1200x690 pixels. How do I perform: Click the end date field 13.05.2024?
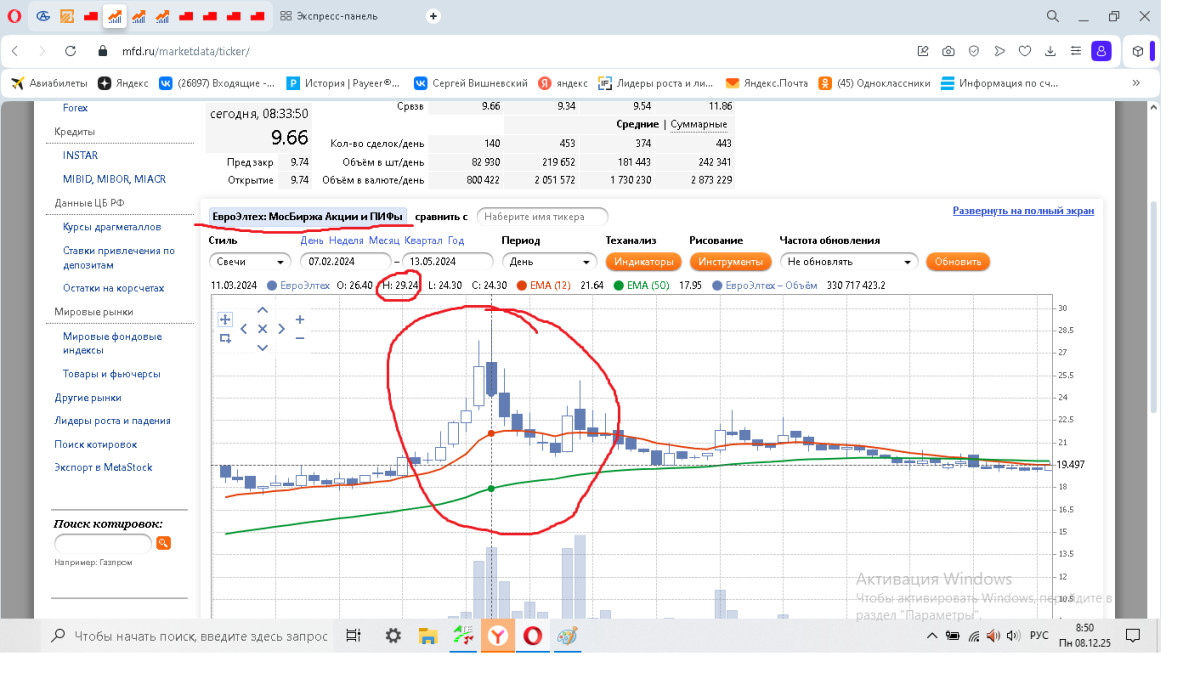coord(447,262)
